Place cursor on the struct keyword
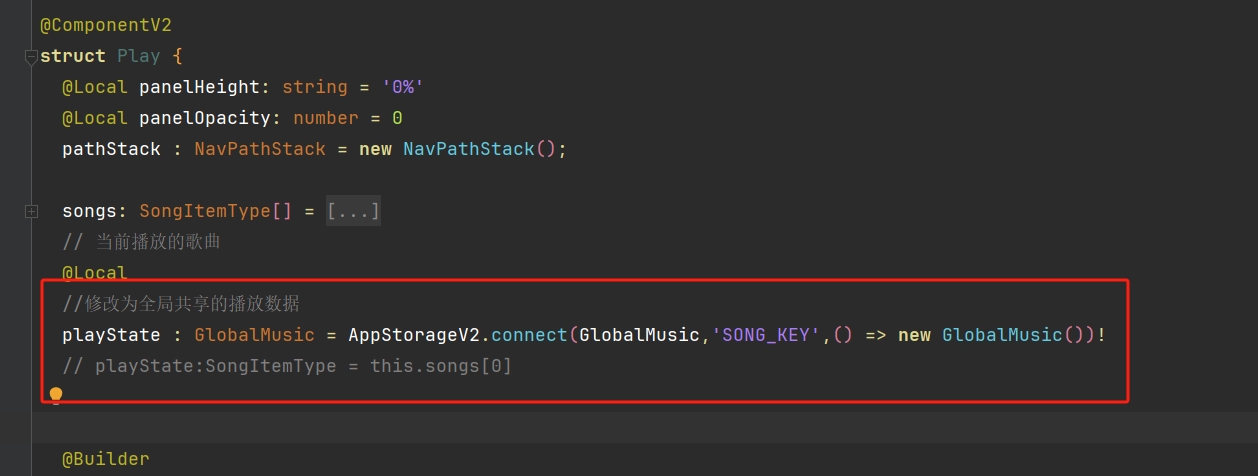The height and width of the screenshot is (476, 1258). click(73, 56)
